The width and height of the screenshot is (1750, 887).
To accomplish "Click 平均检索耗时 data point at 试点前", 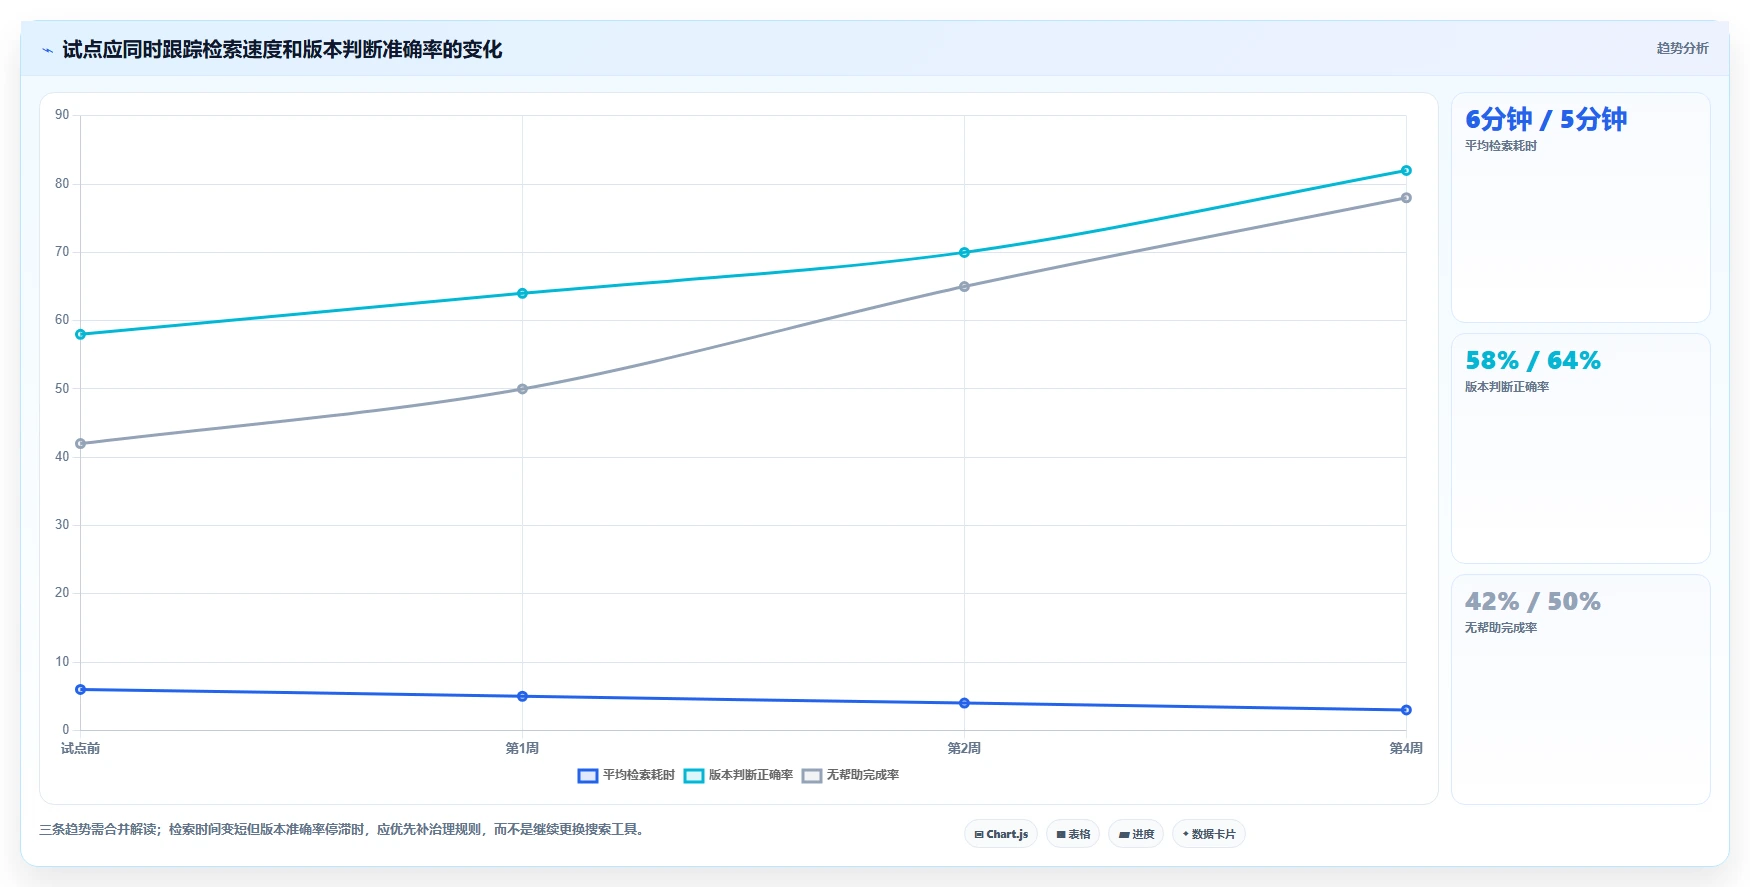I will [x=80, y=690].
